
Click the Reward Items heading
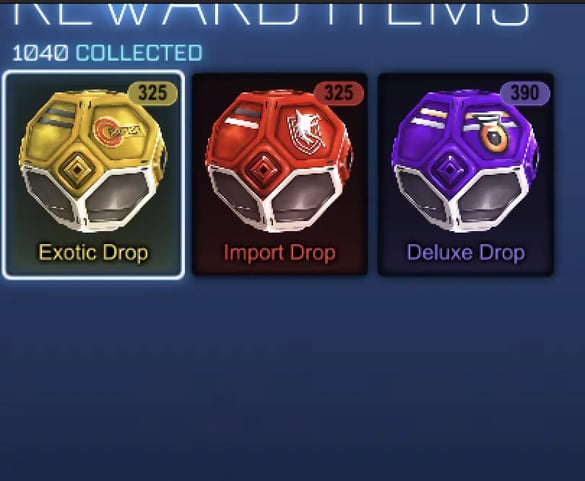point(271,13)
